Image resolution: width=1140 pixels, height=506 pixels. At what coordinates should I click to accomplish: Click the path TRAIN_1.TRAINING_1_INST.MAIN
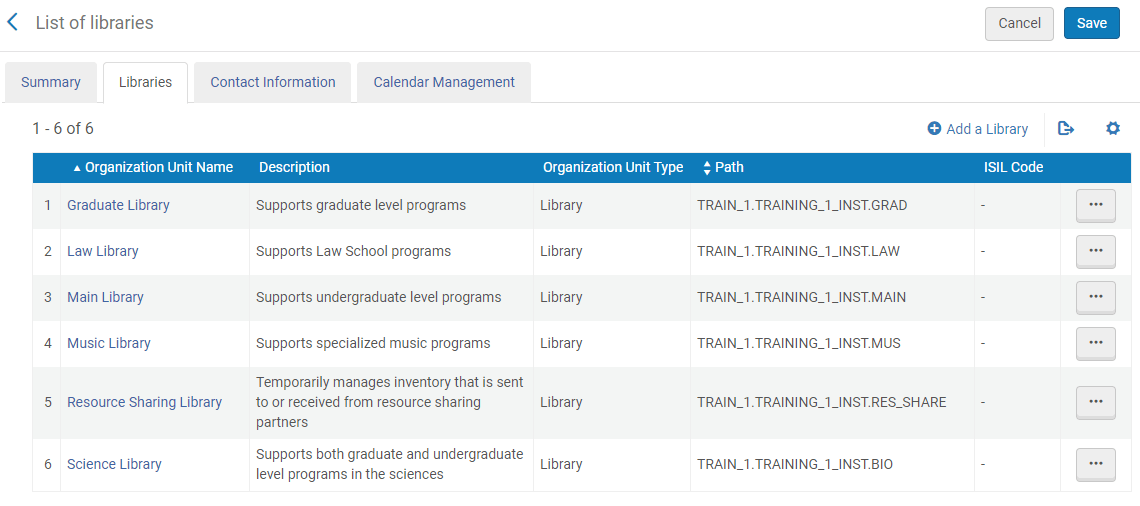pos(801,297)
